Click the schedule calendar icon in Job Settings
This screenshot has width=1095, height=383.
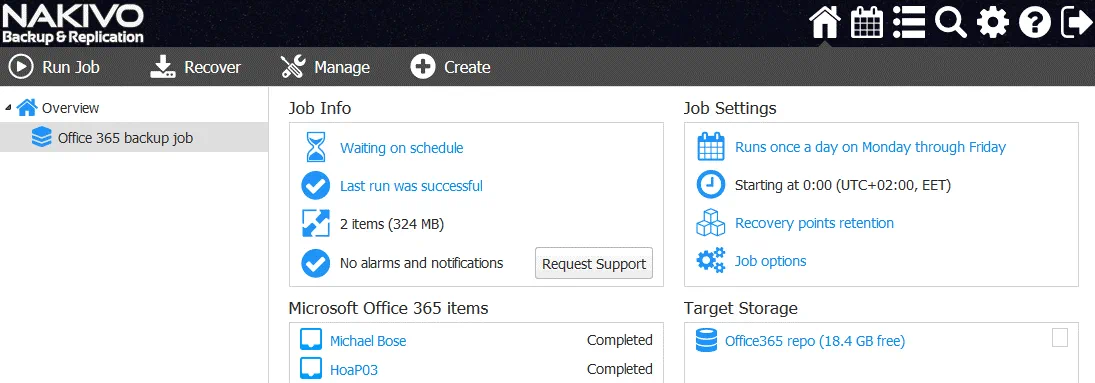711,147
